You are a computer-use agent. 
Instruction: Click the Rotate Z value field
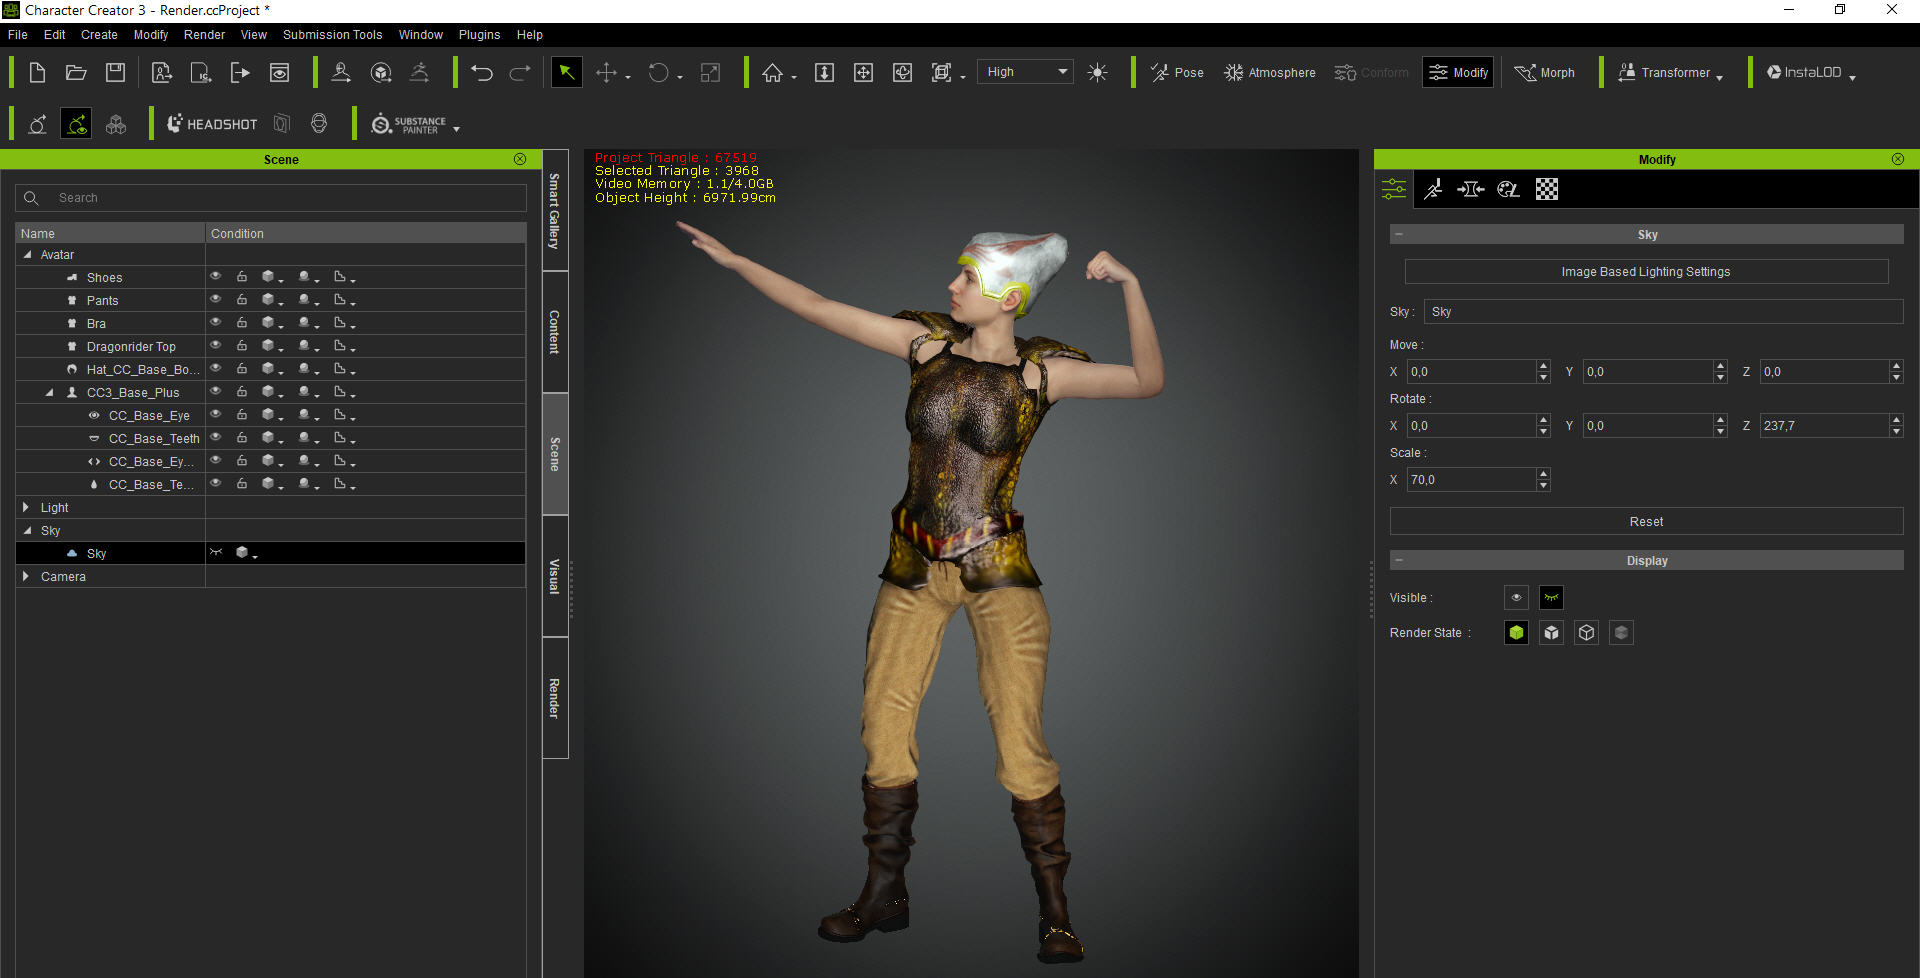1824,425
